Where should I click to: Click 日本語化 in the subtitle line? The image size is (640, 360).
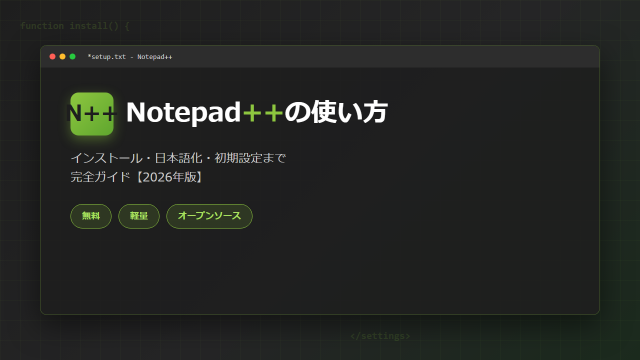click(178, 158)
